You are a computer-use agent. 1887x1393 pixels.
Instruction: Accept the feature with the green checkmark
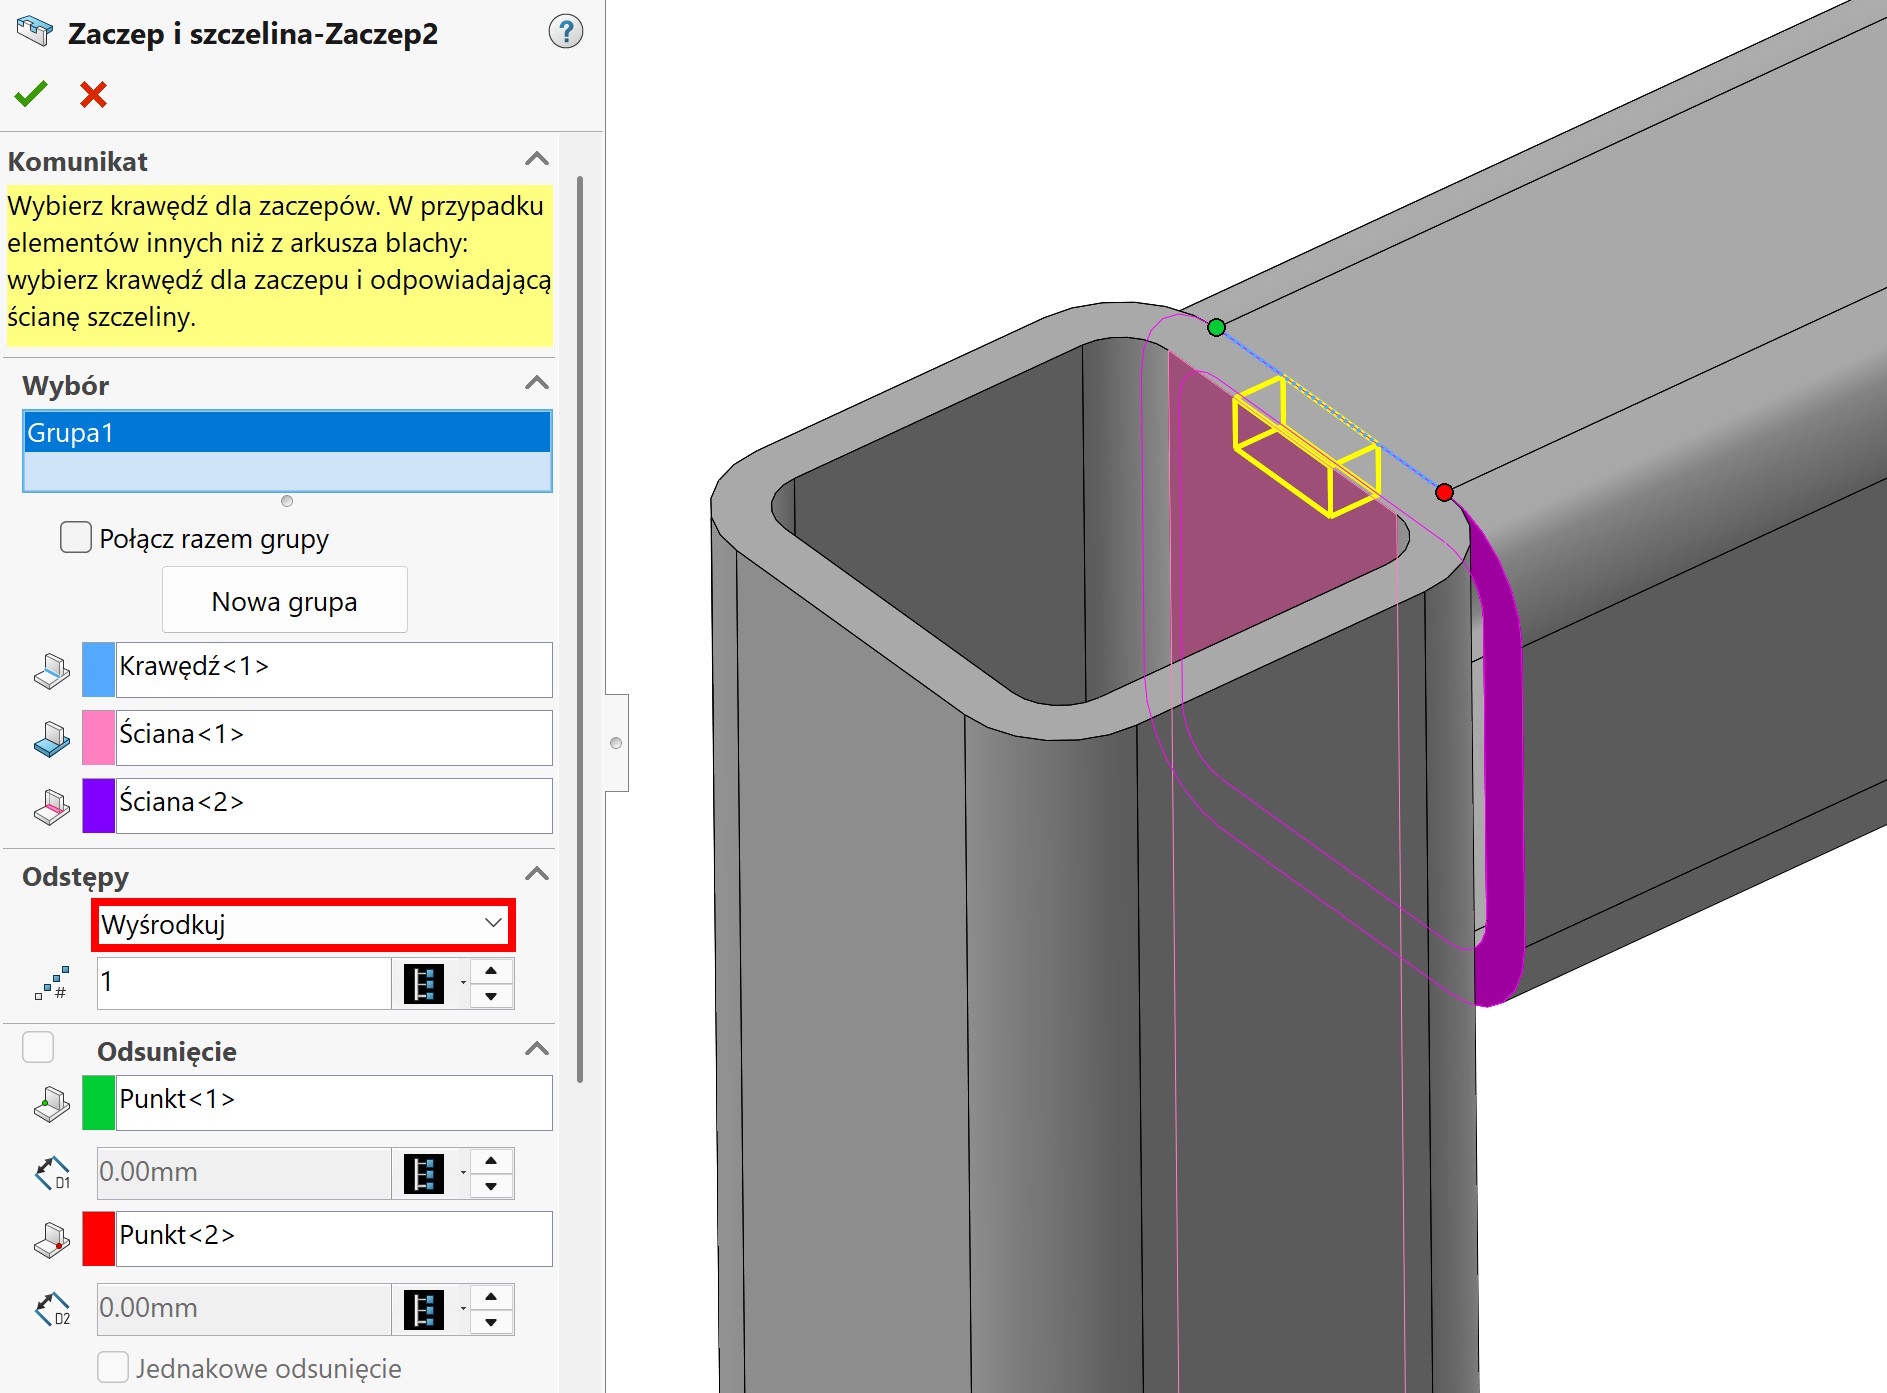(x=31, y=95)
